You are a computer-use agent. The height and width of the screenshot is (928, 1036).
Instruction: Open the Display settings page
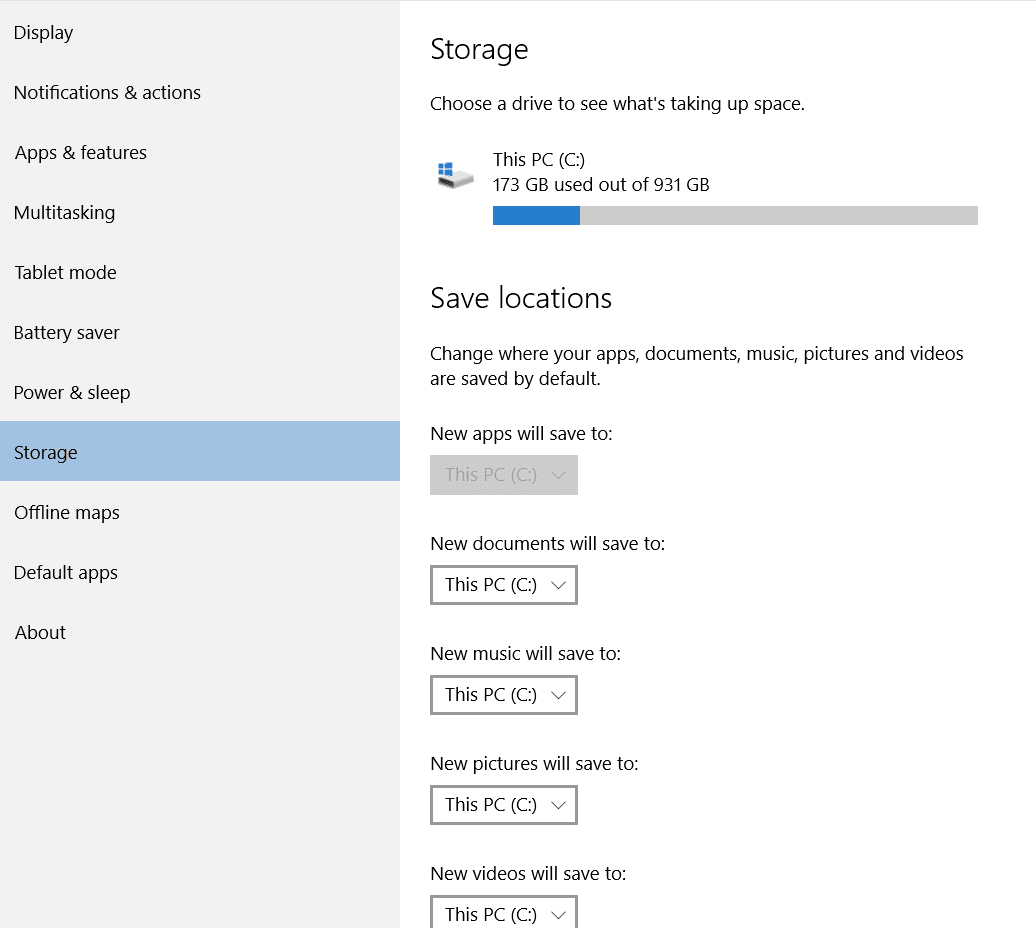[200, 32]
